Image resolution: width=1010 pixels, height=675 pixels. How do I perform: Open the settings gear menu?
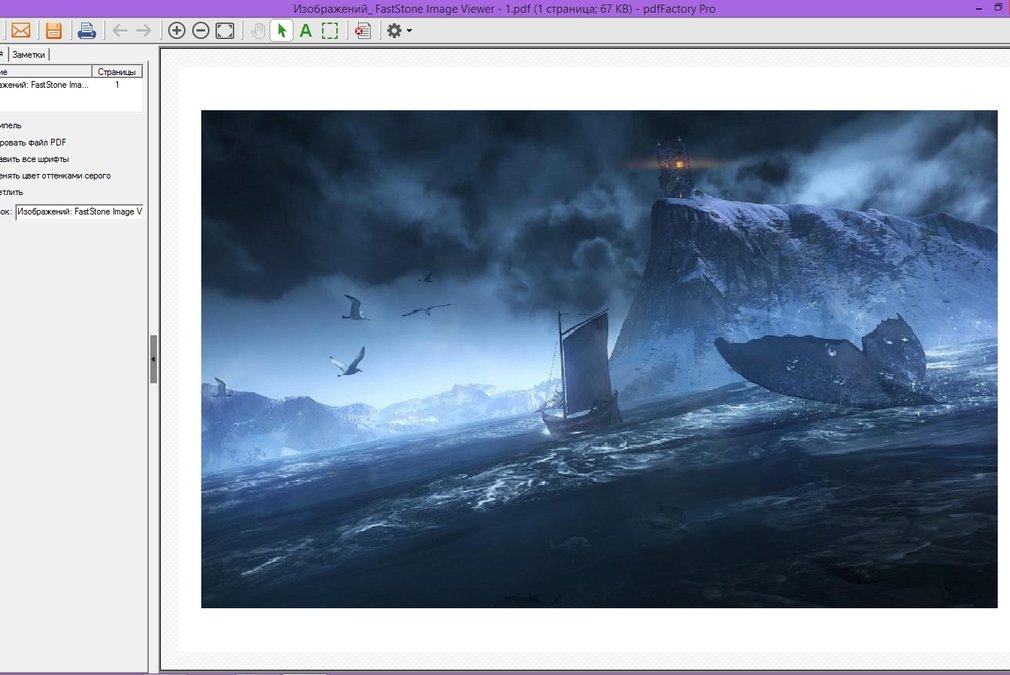click(x=394, y=30)
